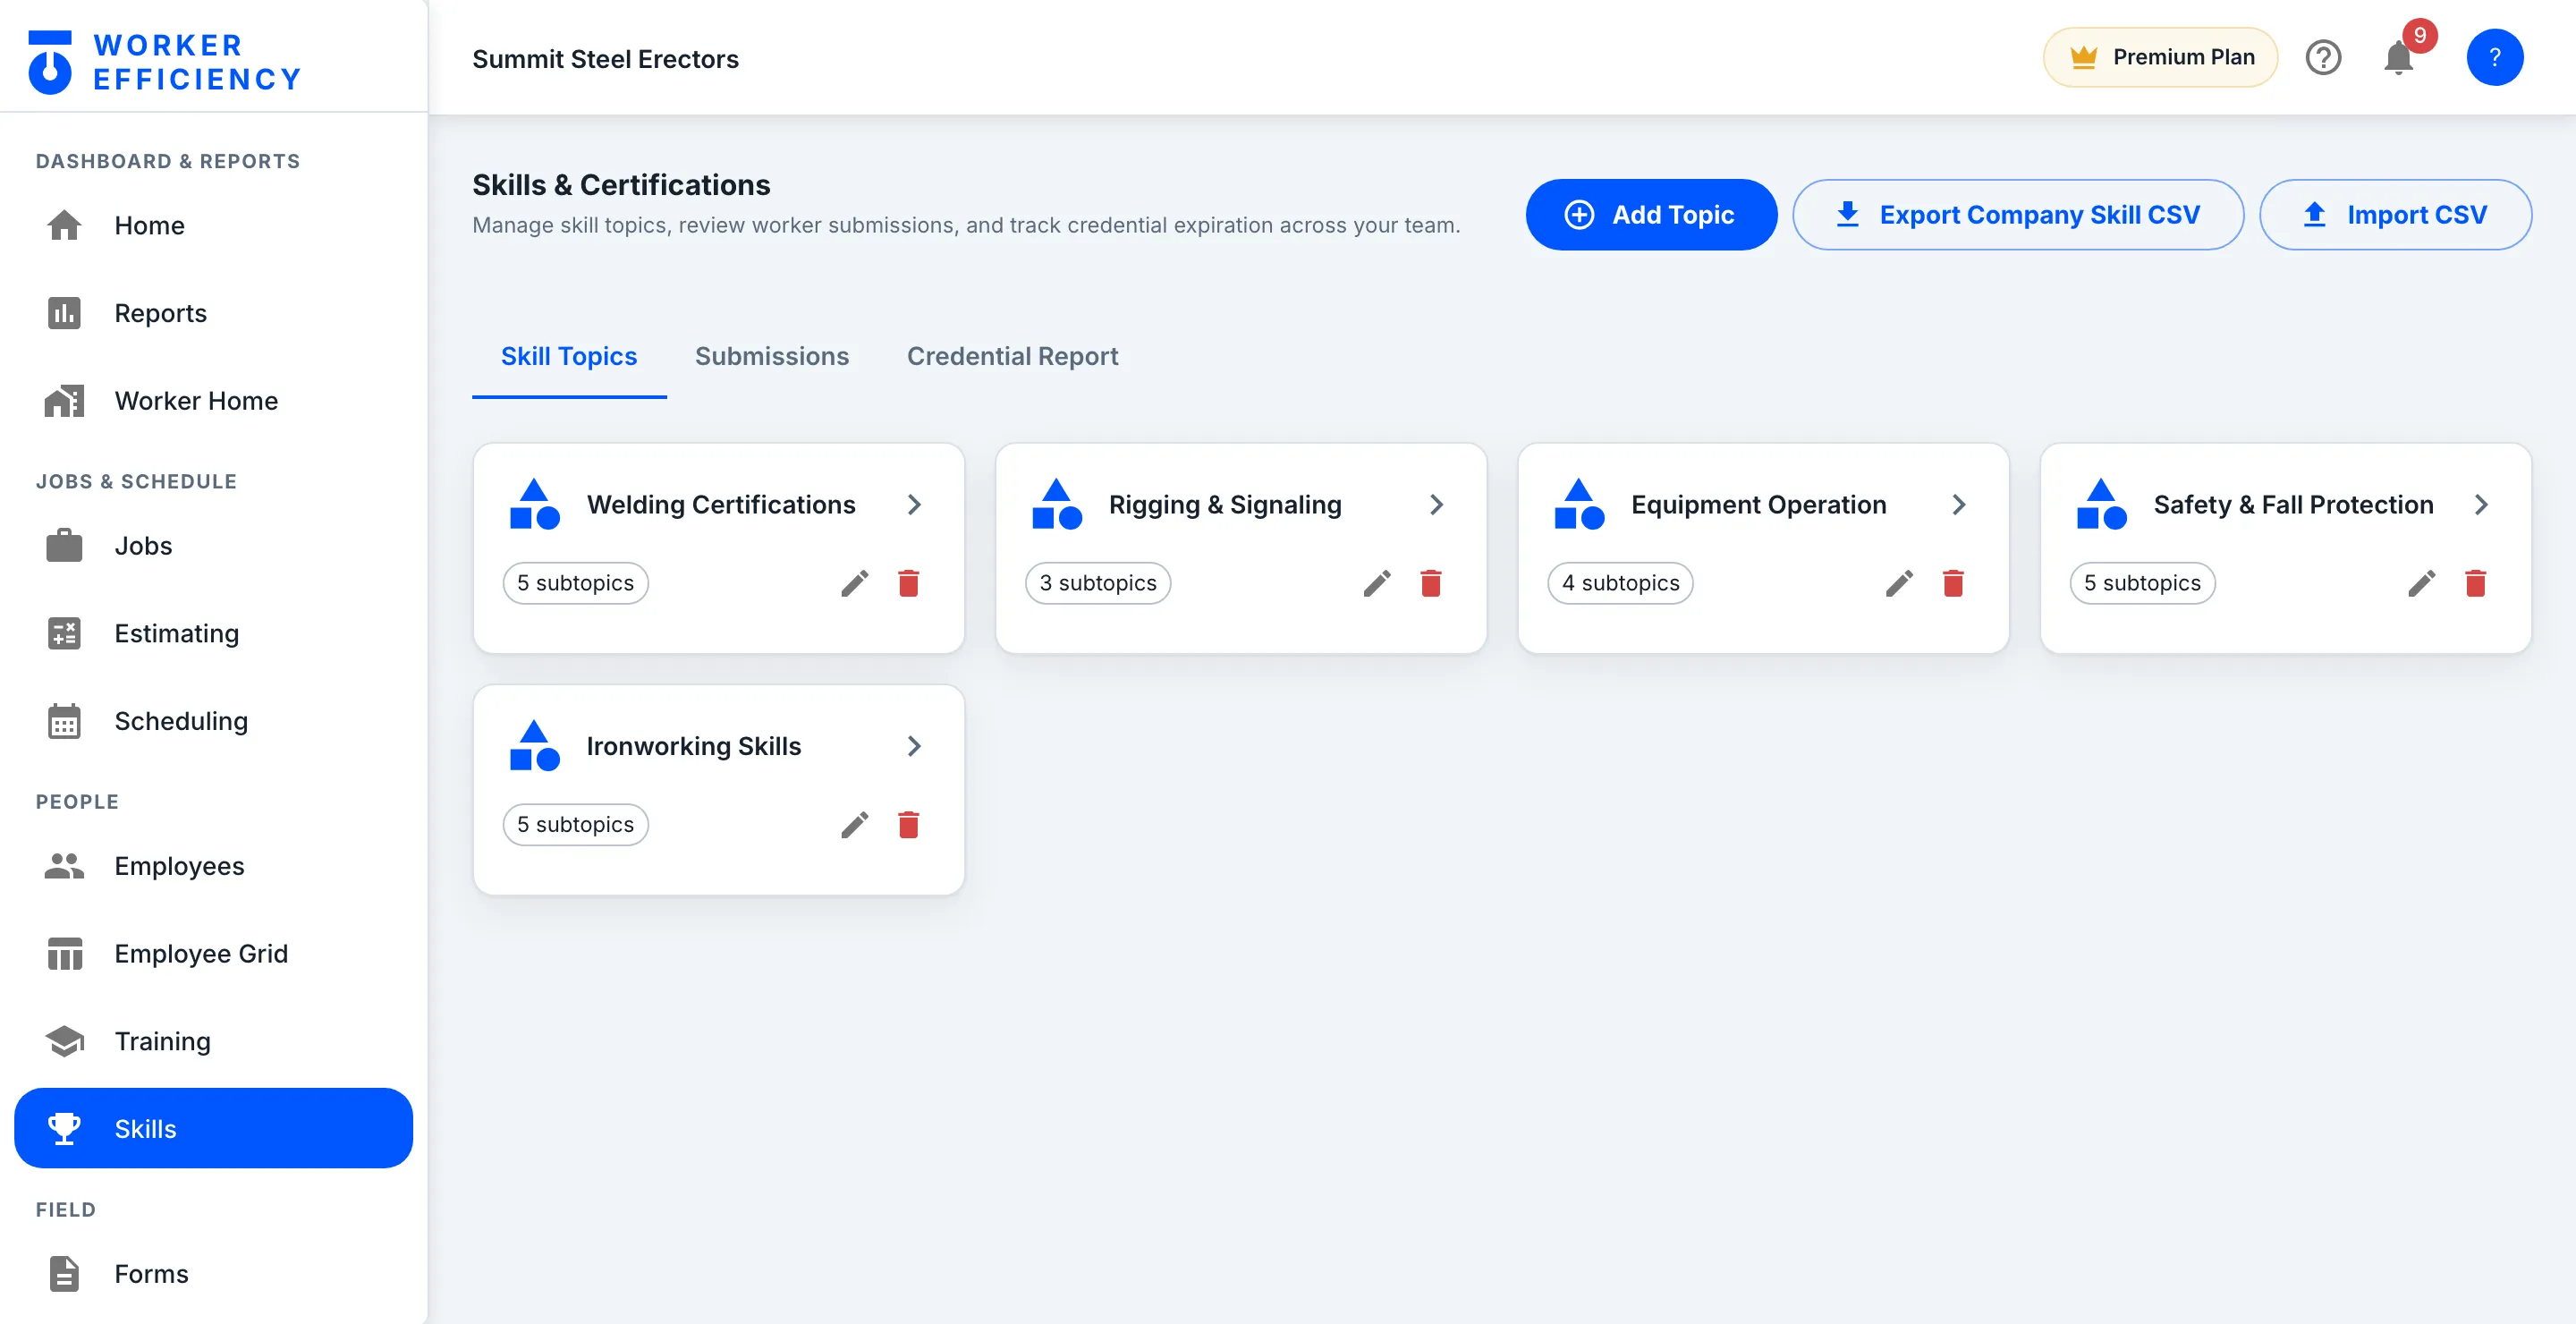Open the Scheduling page
Image resolution: width=2576 pixels, height=1324 pixels.
pos(213,722)
